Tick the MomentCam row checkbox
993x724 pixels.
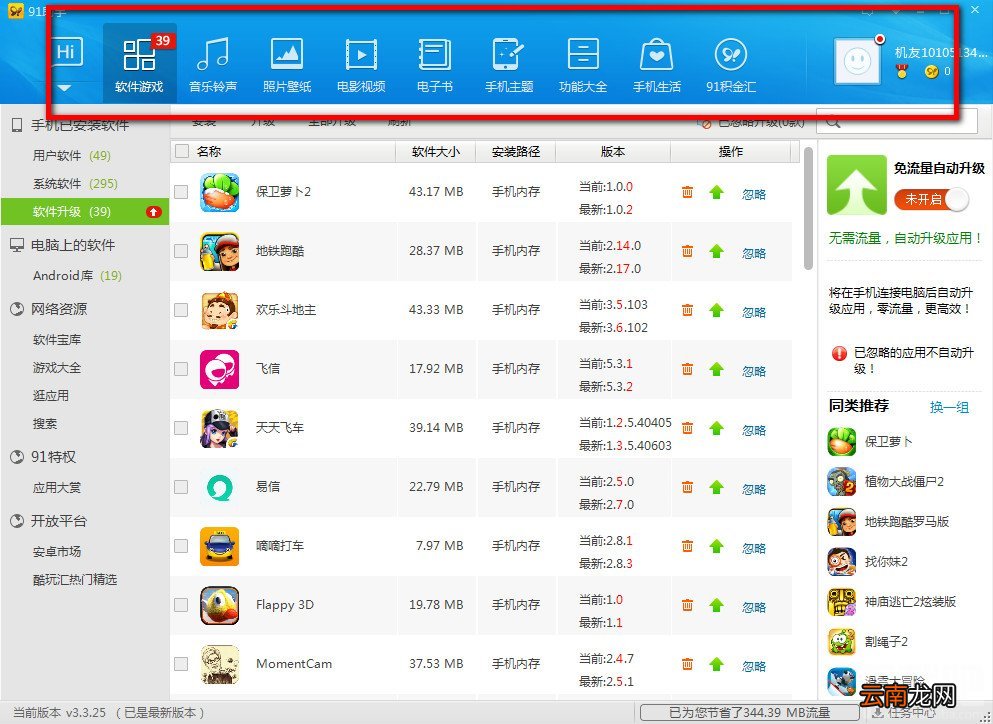click(181, 664)
